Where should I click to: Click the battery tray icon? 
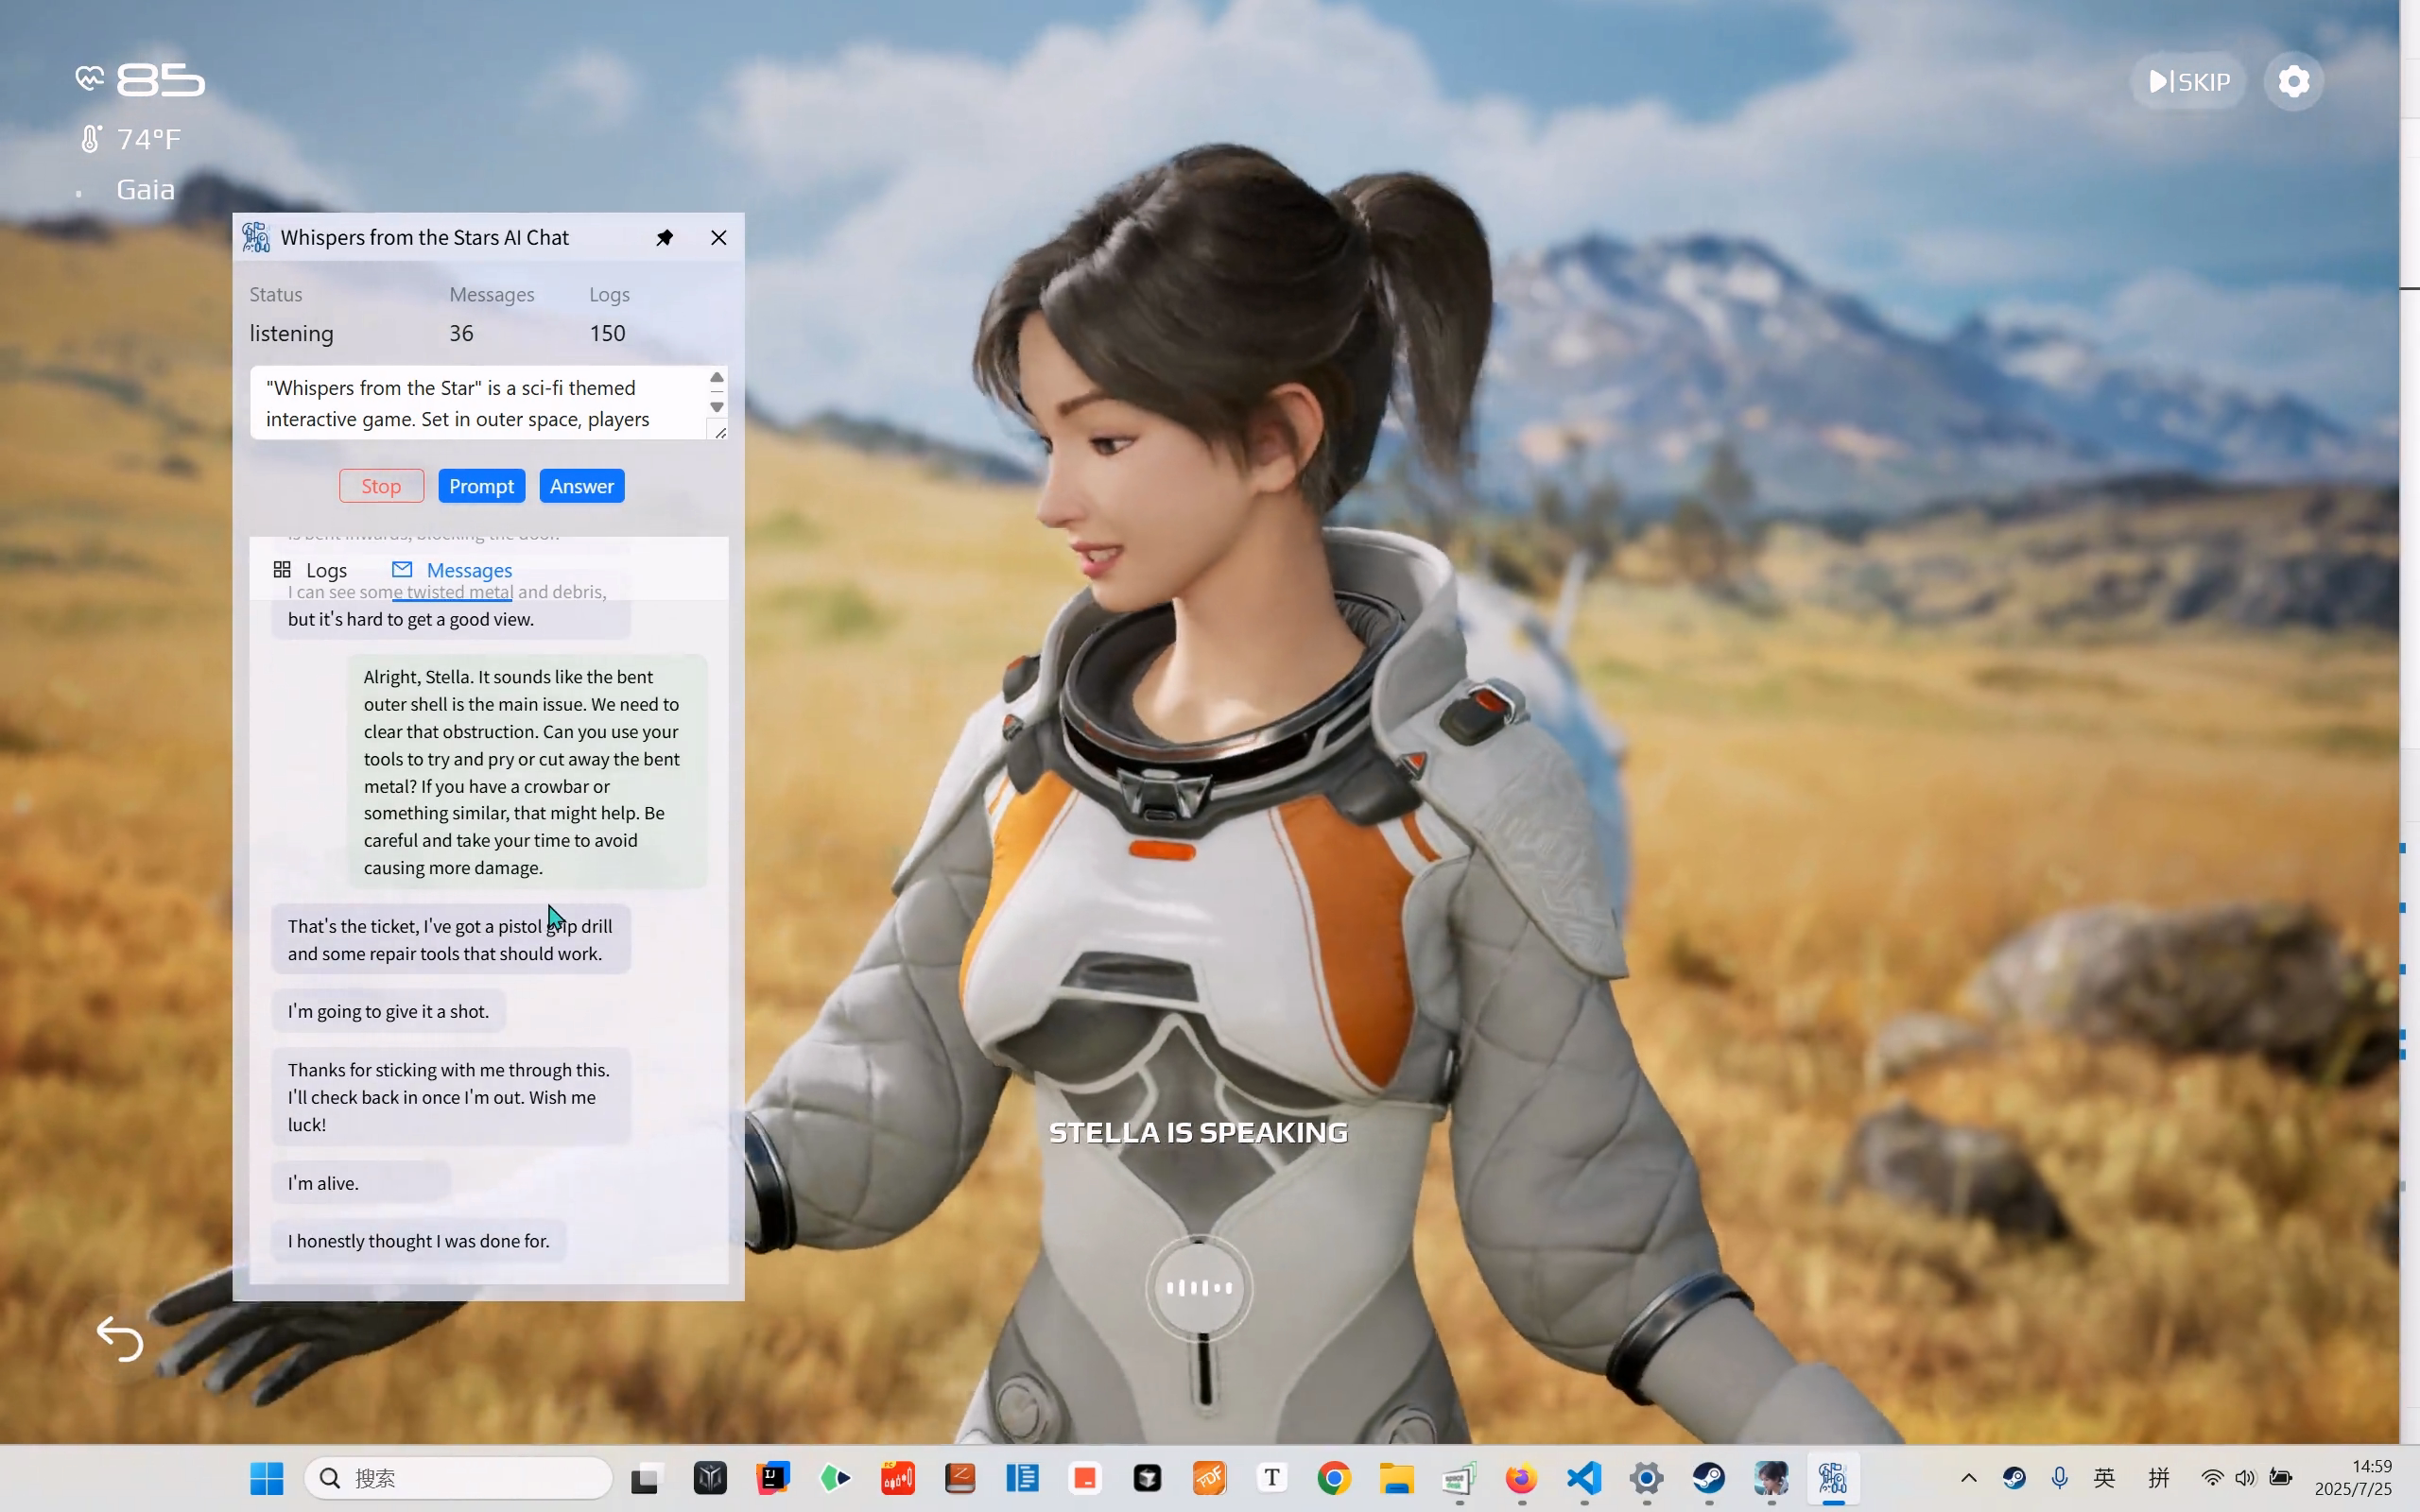(x=2281, y=1478)
